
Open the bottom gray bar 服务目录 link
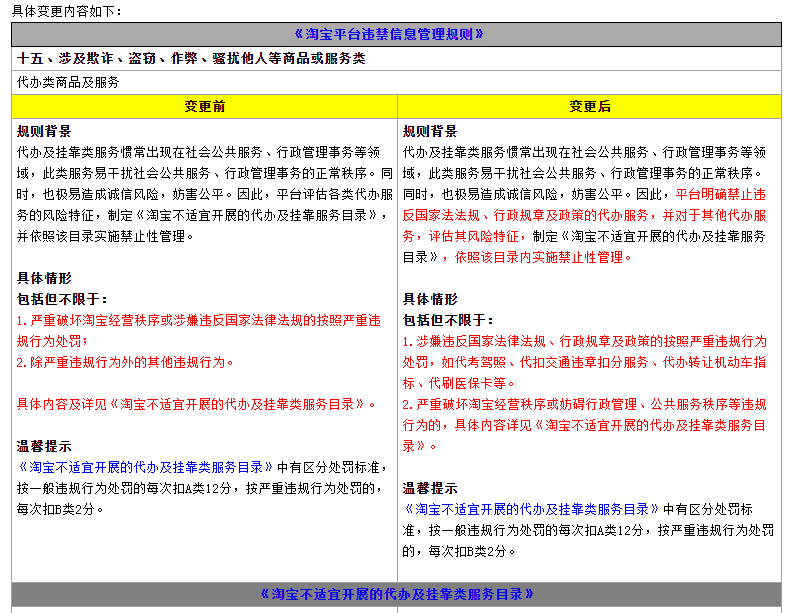coord(396,594)
